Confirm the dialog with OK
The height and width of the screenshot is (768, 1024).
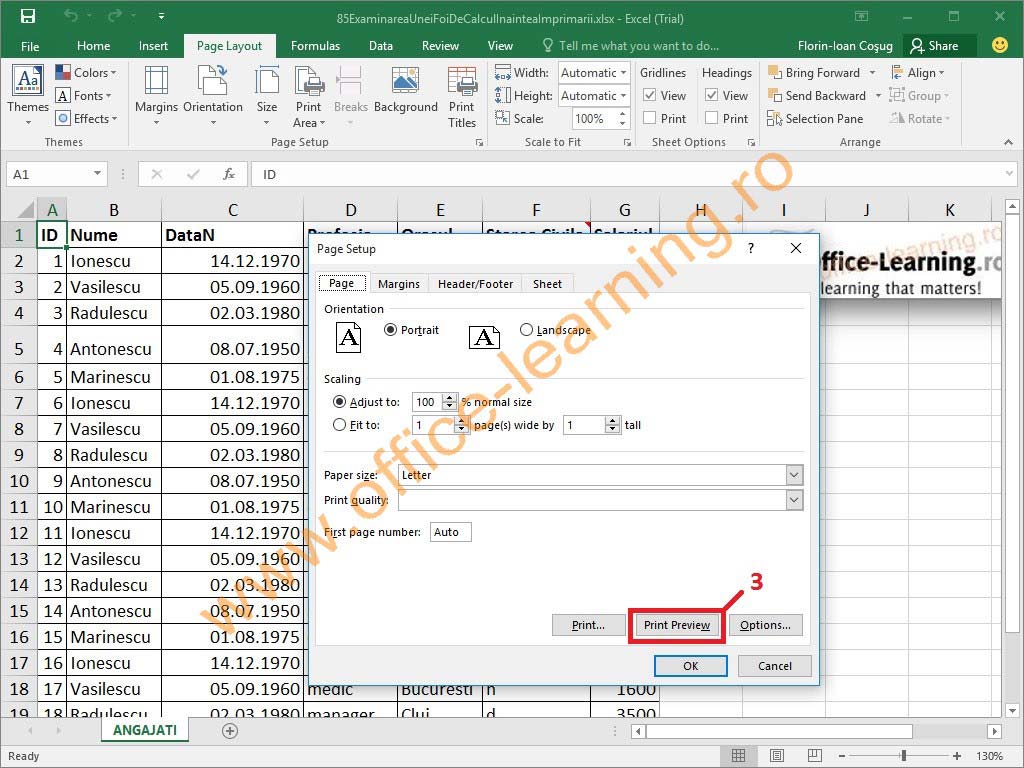pos(690,665)
